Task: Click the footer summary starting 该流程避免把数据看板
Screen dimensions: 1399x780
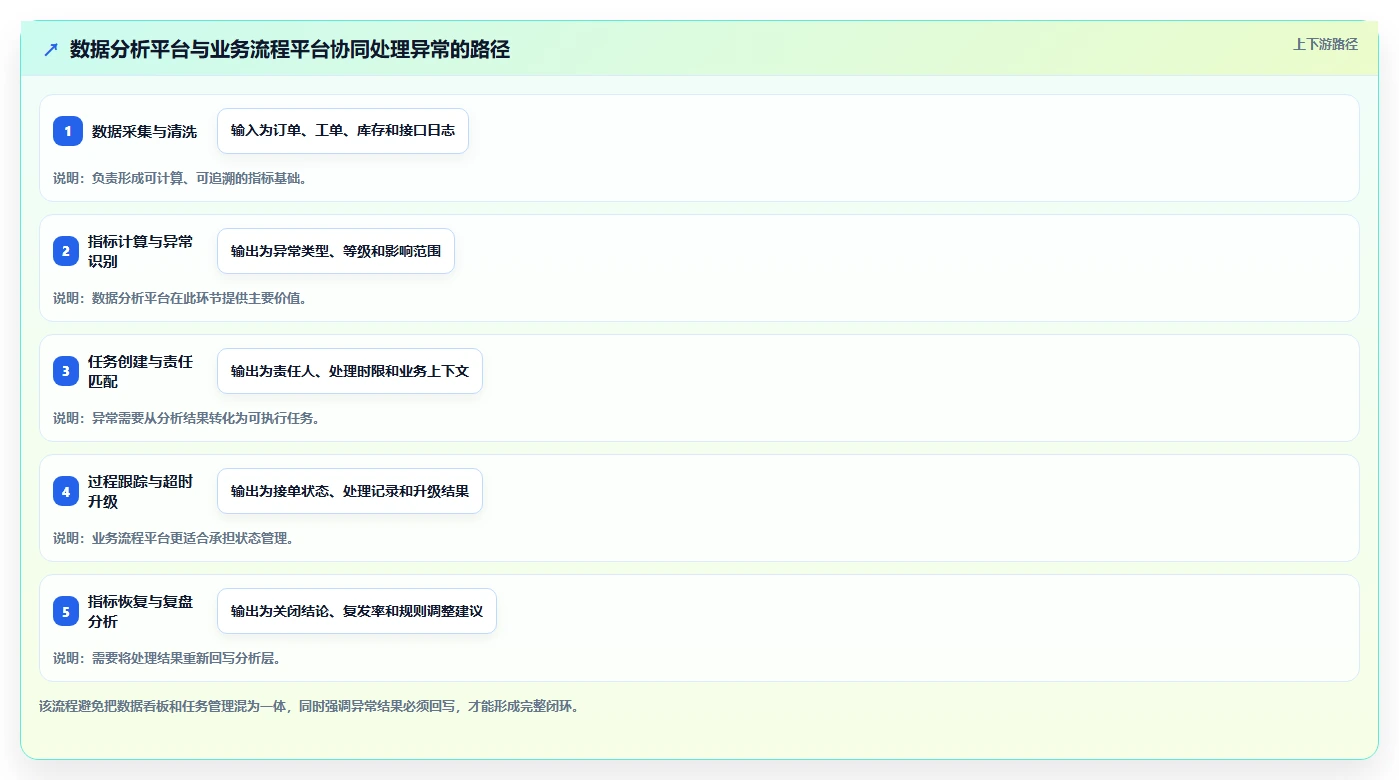Action: (309, 706)
